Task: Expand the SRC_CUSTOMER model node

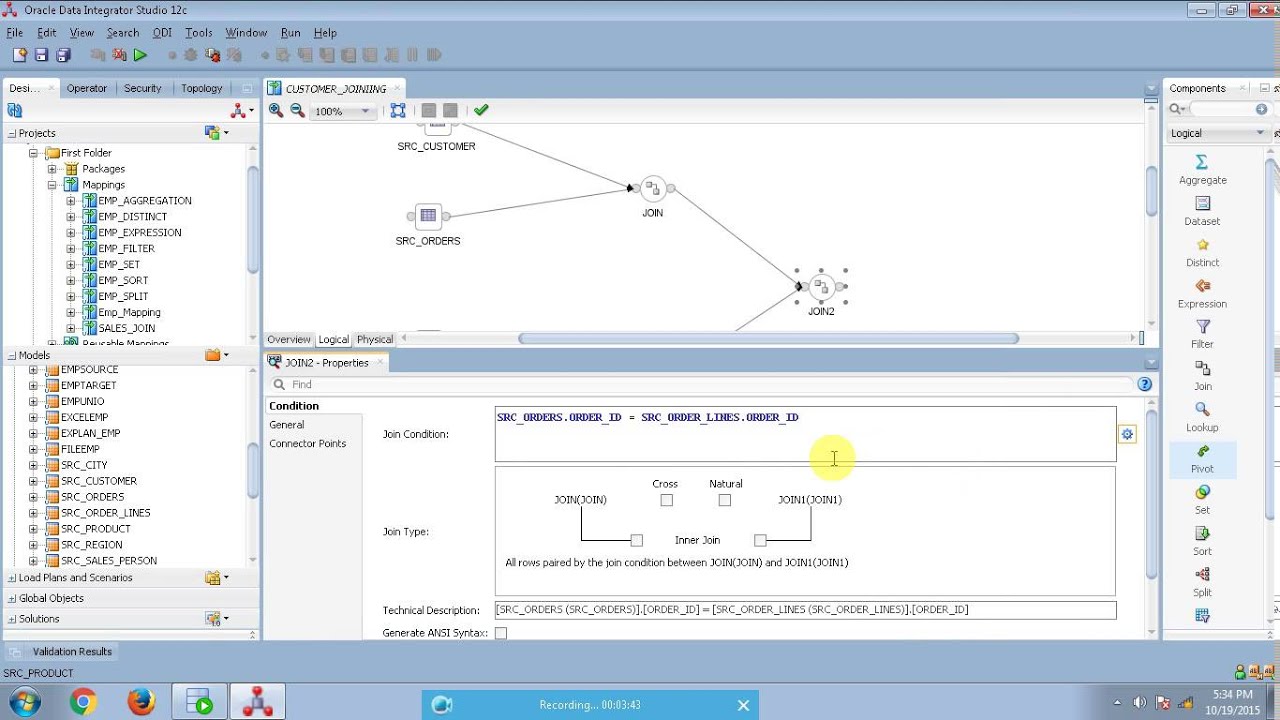Action: coord(33,481)
